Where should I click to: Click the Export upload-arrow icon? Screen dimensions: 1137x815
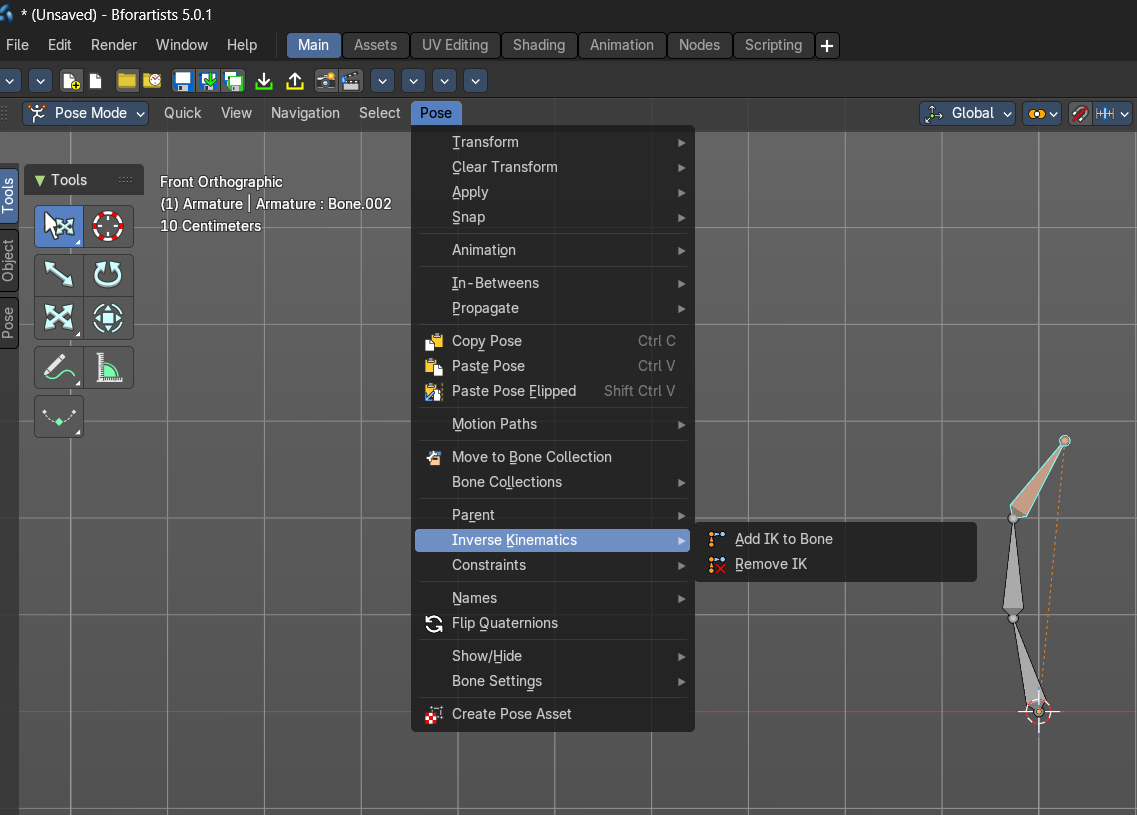click(x=294, y=81)
